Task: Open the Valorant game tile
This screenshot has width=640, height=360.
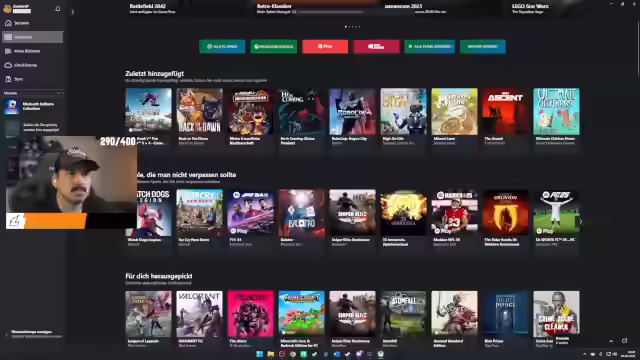Action: (x=200, y=319)
